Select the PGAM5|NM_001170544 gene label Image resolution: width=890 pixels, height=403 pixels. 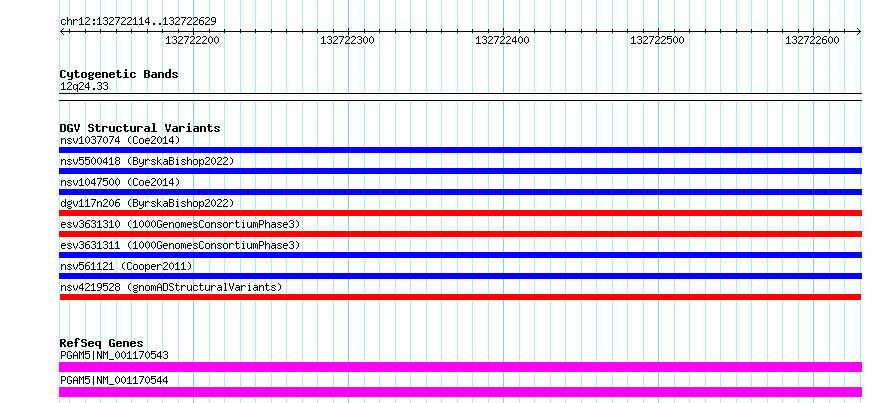click(114, 380)
